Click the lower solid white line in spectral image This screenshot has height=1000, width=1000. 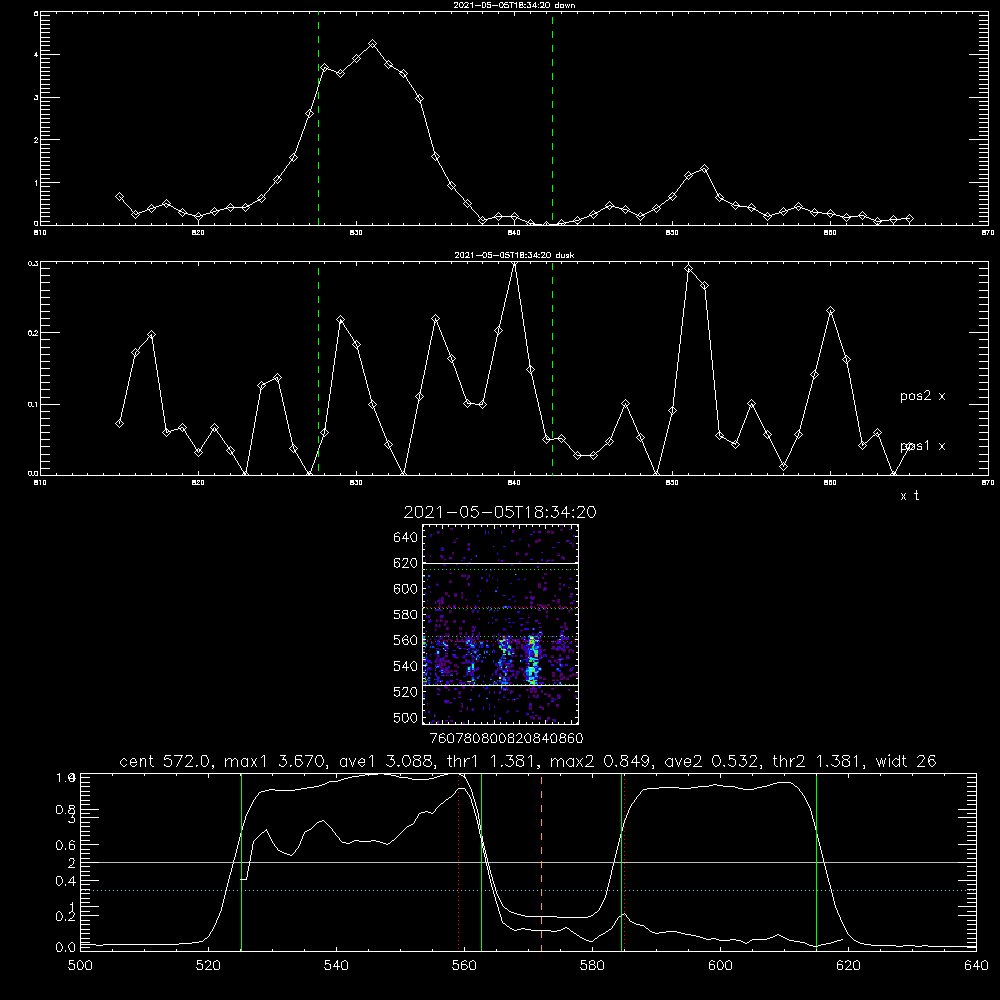coord(501,685)
